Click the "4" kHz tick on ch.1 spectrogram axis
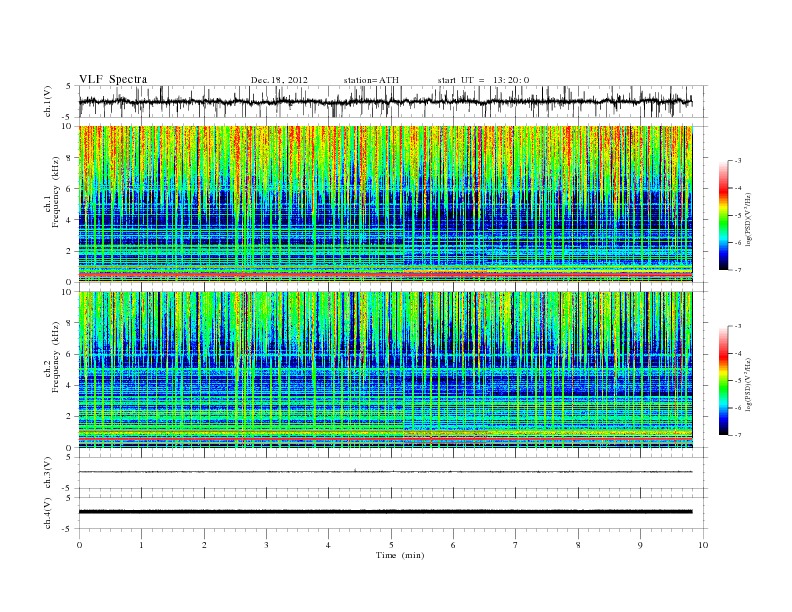Viewport: 792px width, 612px height. click(x=69, y=220)
